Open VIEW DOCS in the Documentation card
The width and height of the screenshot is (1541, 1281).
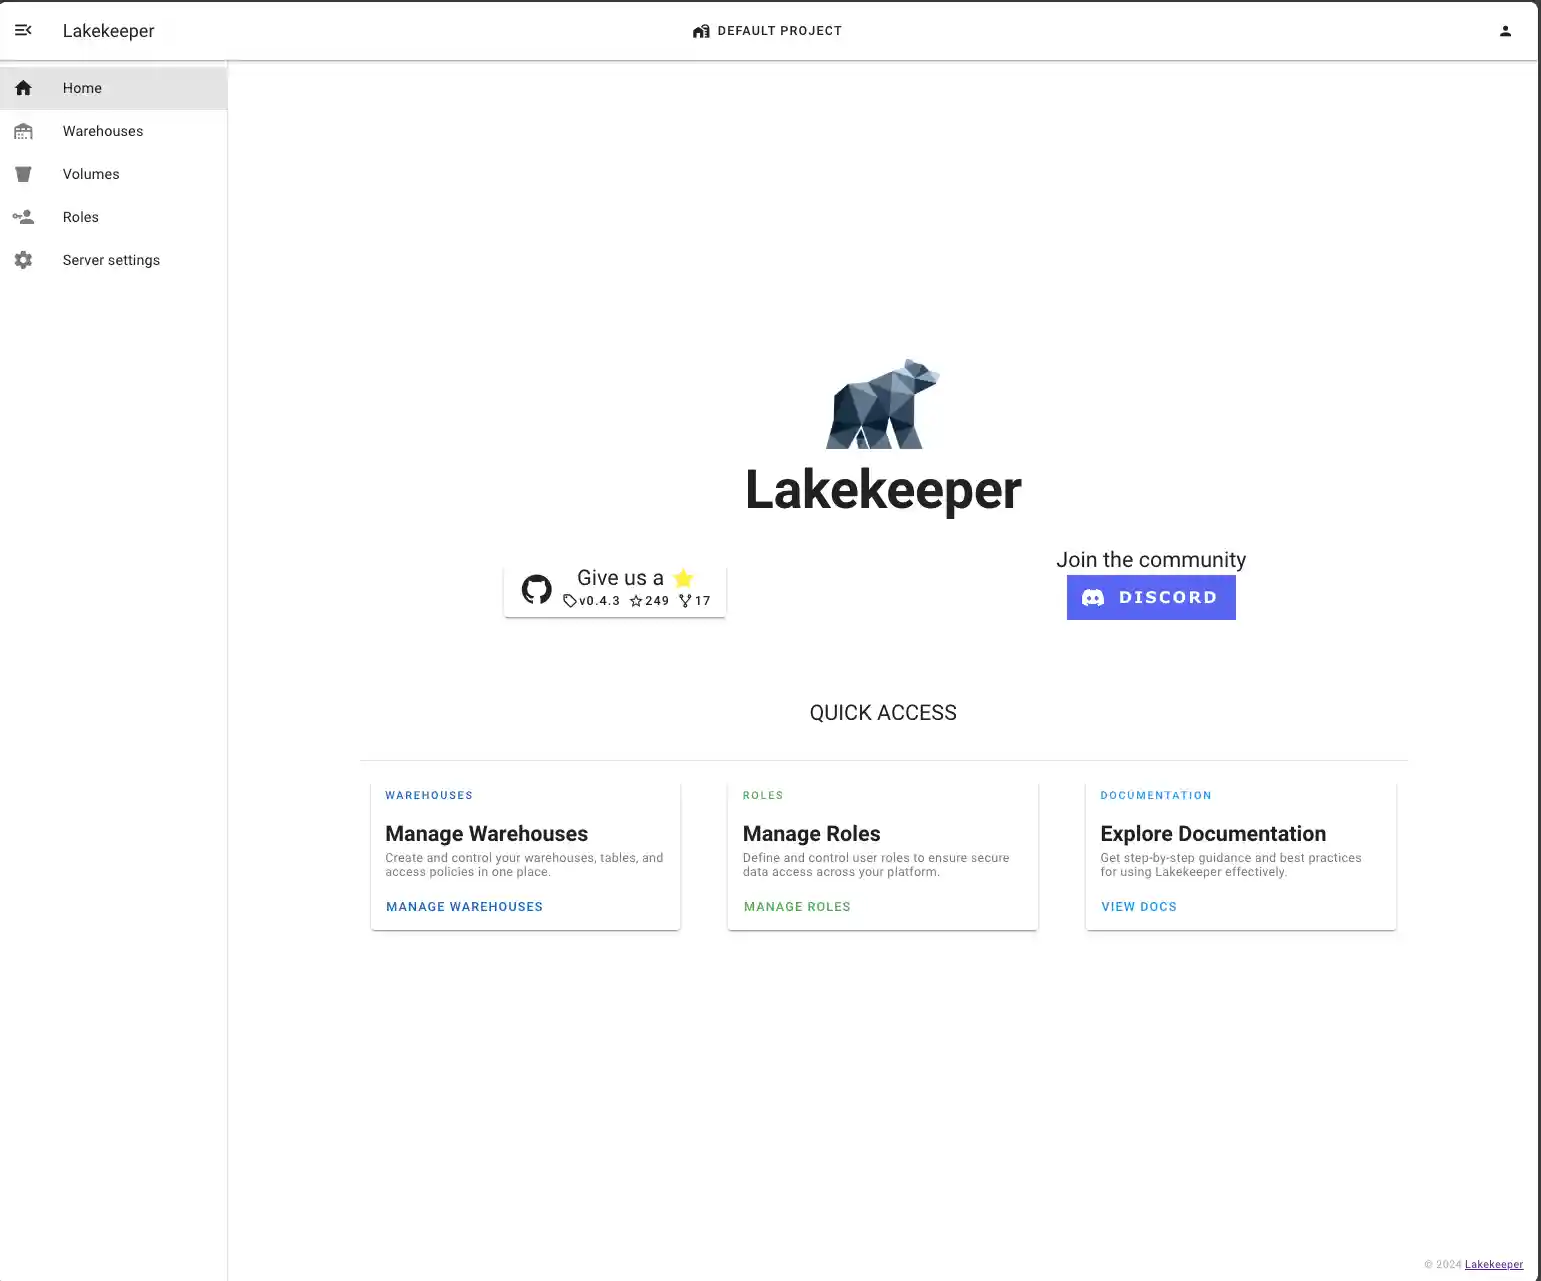point(1139,906)
